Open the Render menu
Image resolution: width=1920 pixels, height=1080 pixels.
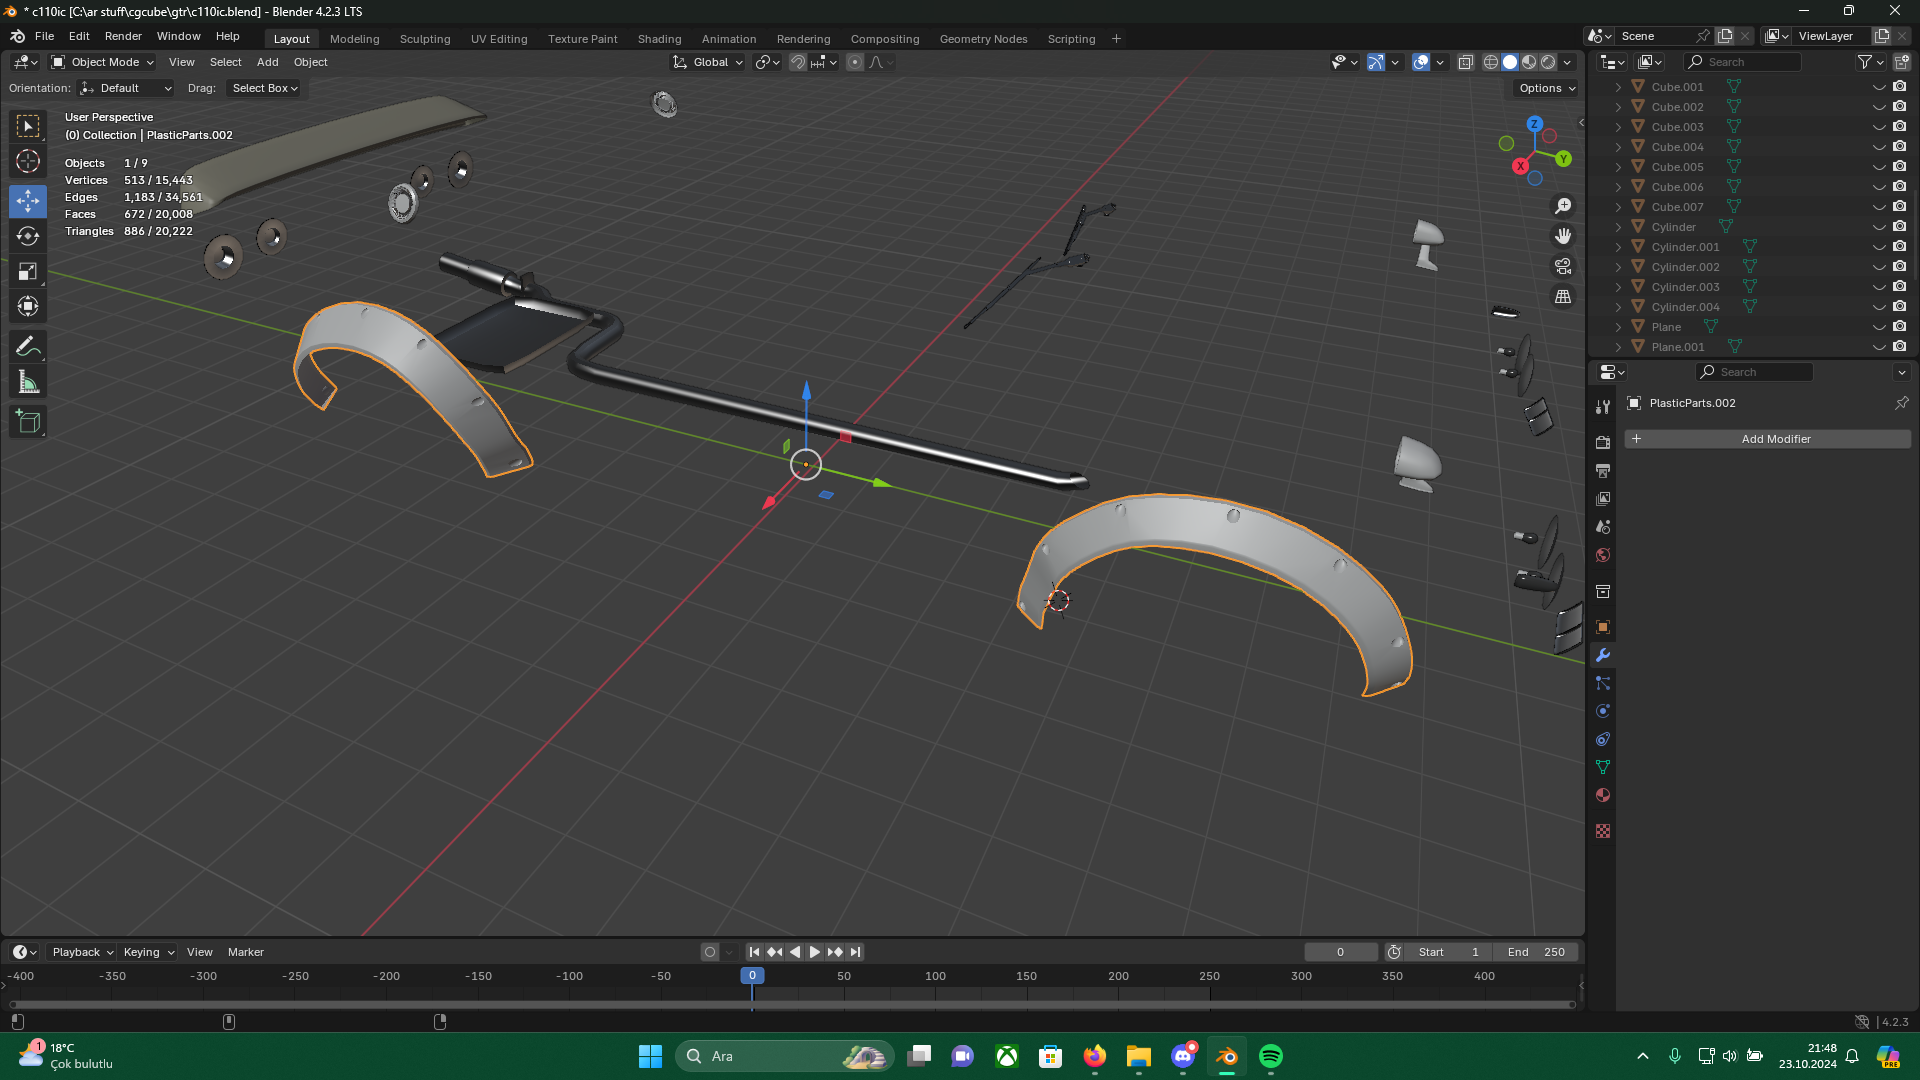(x=123, y=36)
